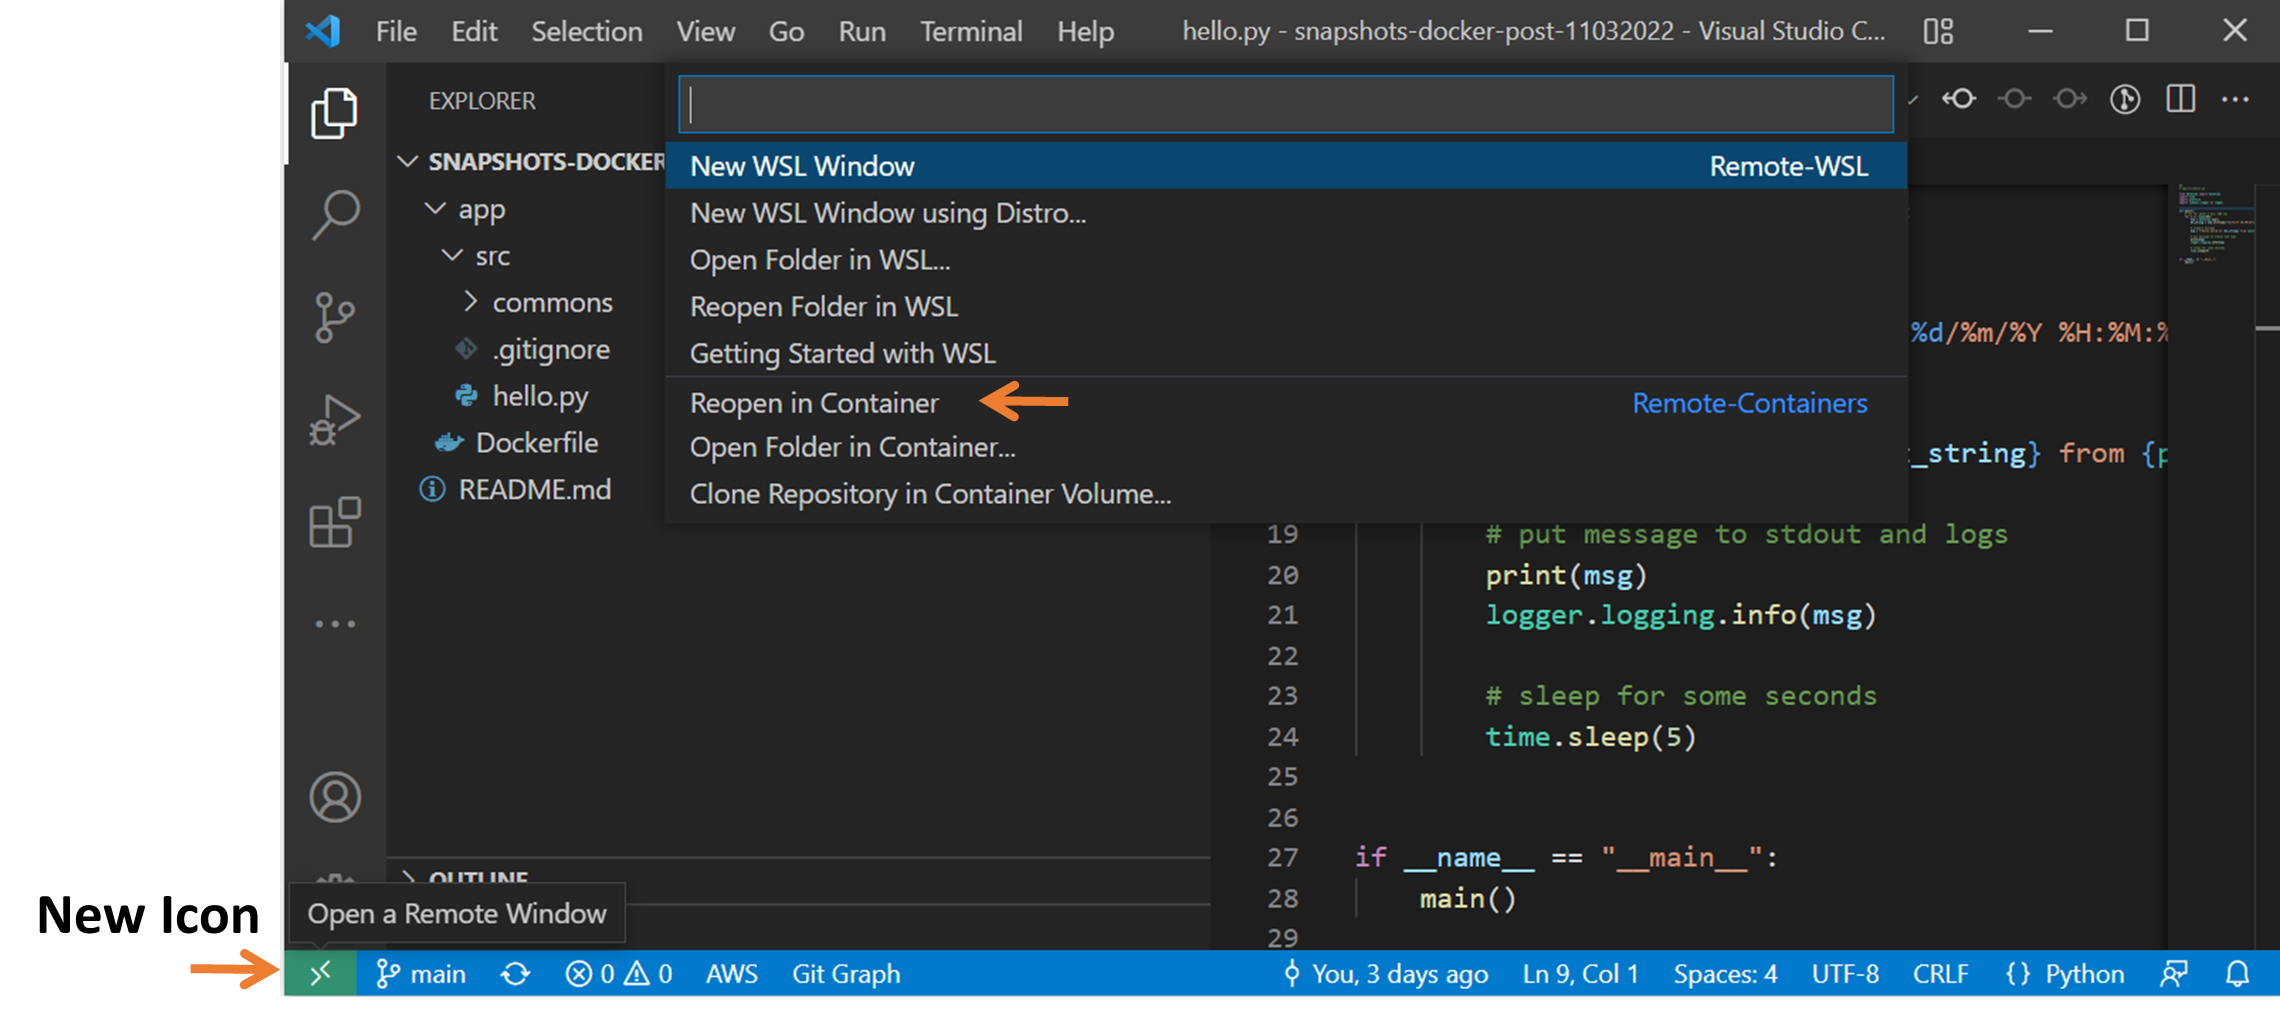This screenshot has height=1010, width=2280.
Task: Select Getting Started with WSL
Action: (x=1286, y=354)
